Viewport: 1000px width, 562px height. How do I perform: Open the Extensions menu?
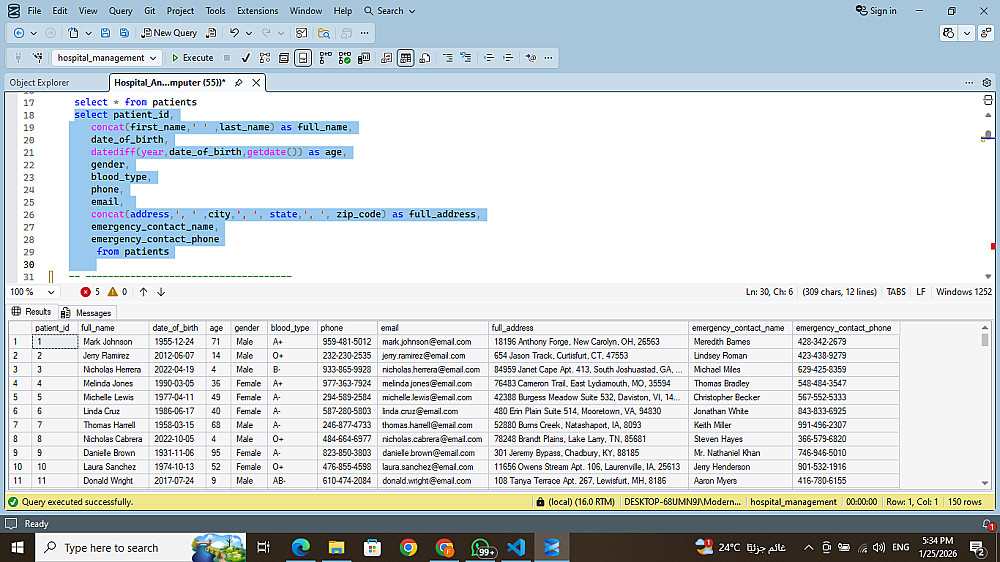(257, 11)
